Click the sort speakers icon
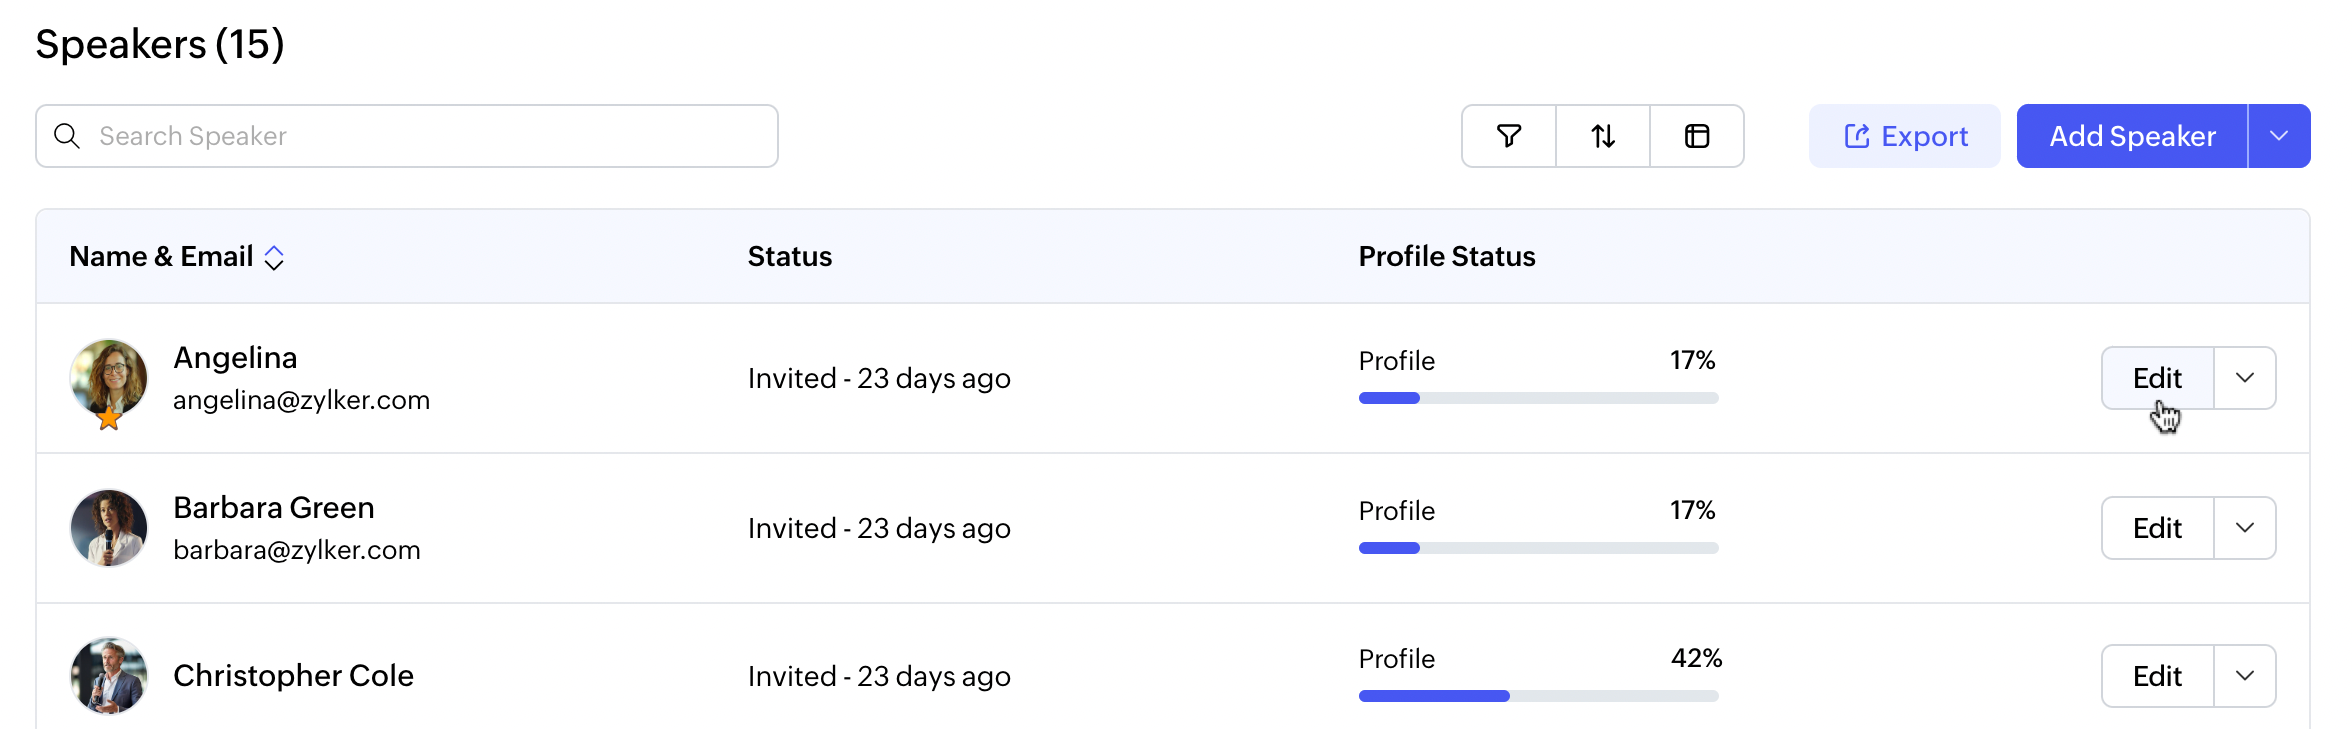This screenshot has height=729, width=2352. pos(1603,136)
